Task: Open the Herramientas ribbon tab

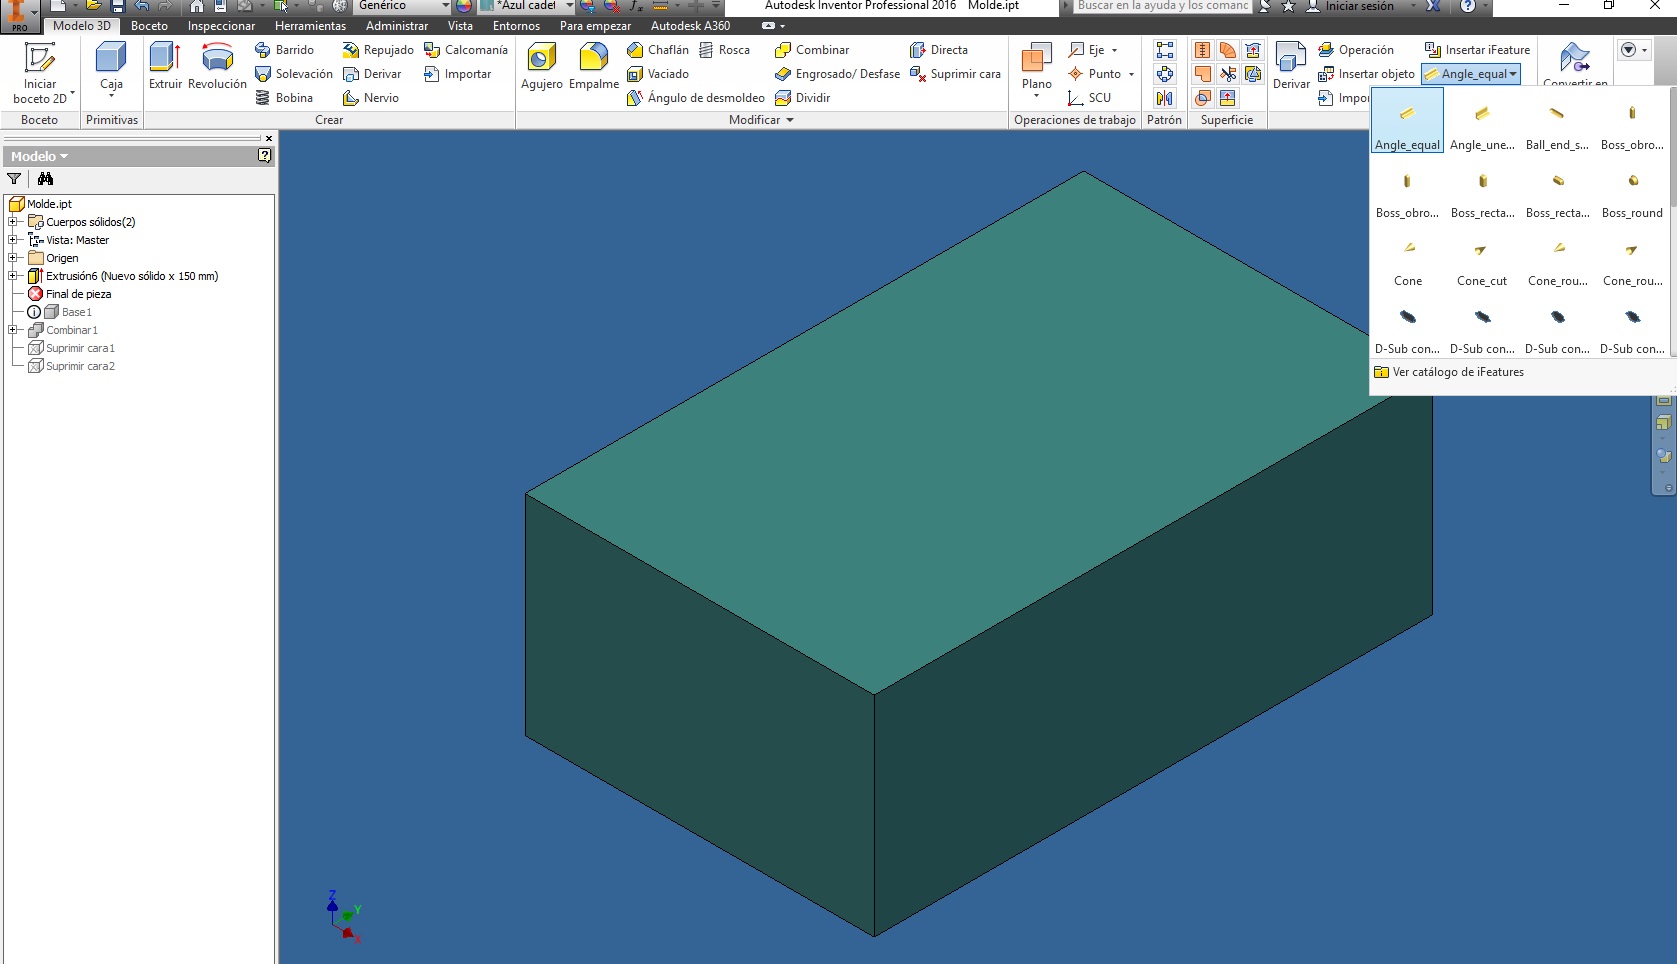Action: (x=310, y=26)
